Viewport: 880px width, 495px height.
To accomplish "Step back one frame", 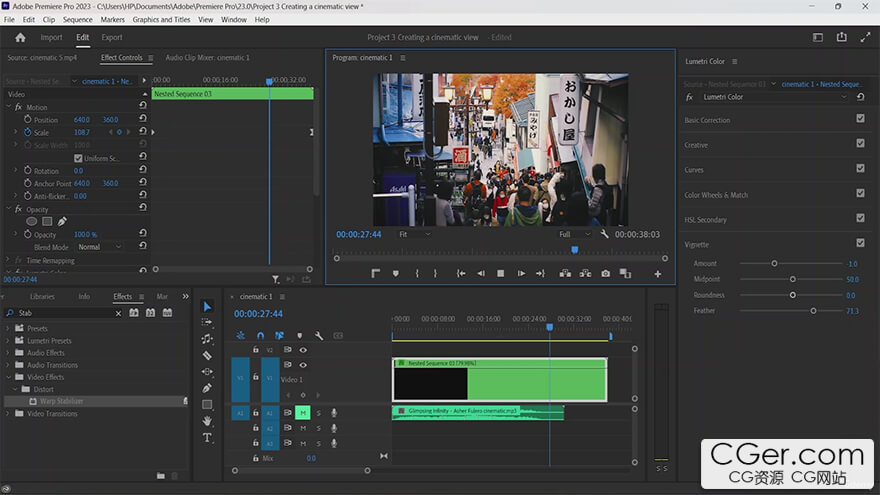I will 481,273.
